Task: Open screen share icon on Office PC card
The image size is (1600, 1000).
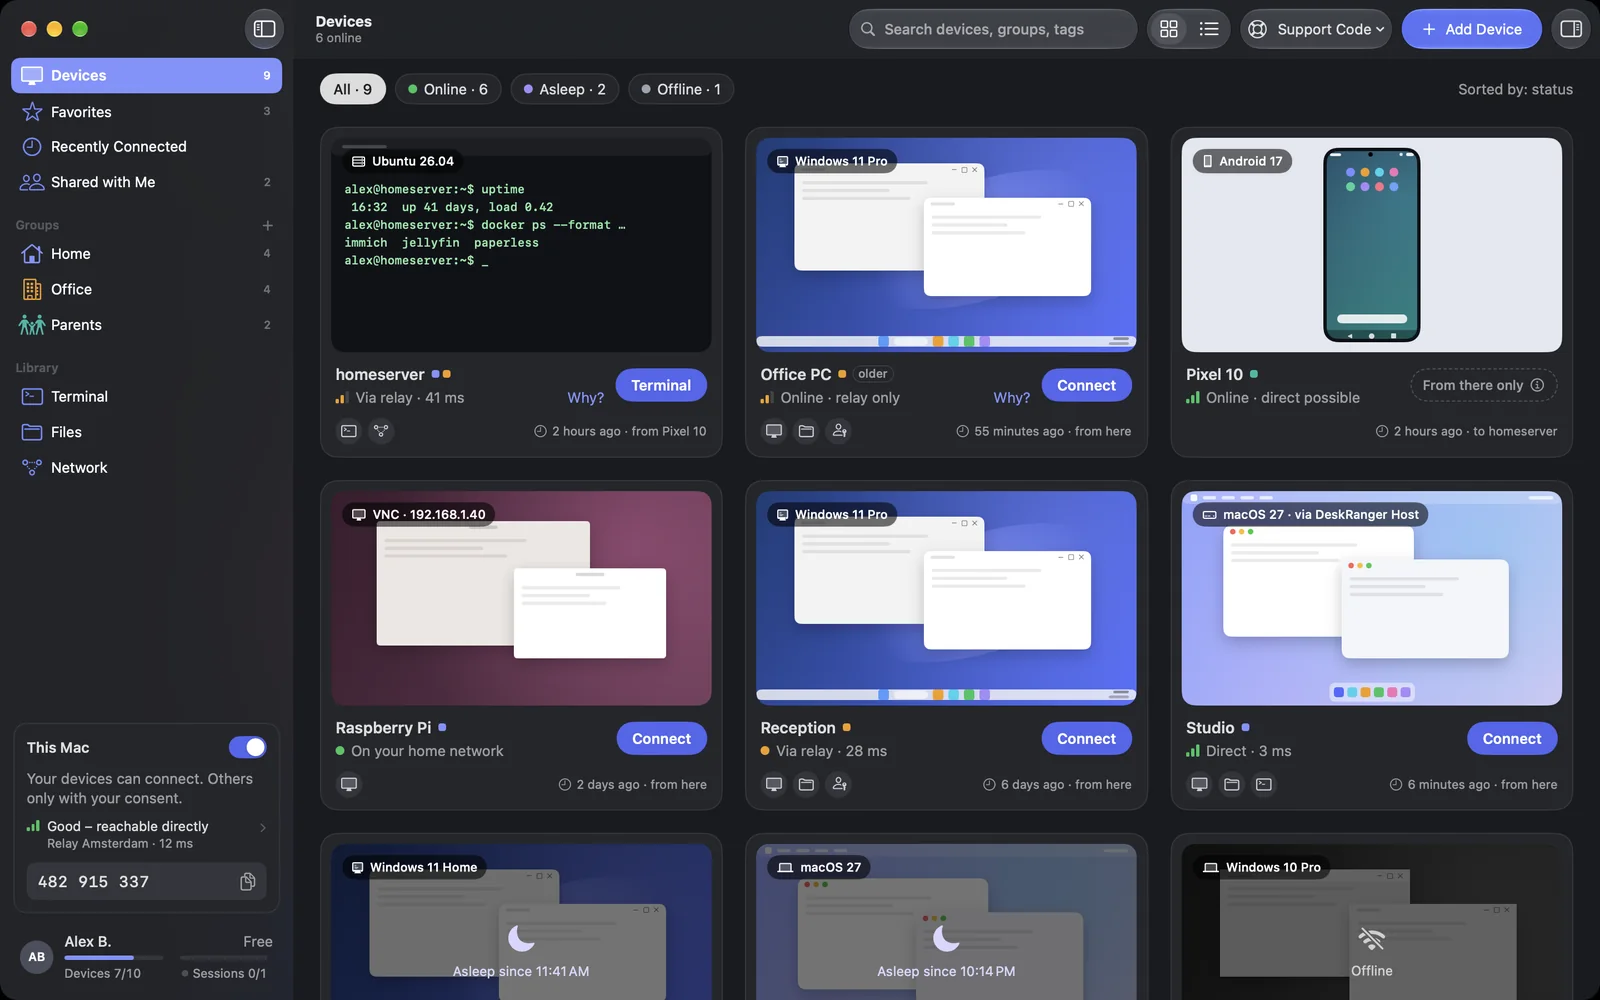Action: coord(774,431)
